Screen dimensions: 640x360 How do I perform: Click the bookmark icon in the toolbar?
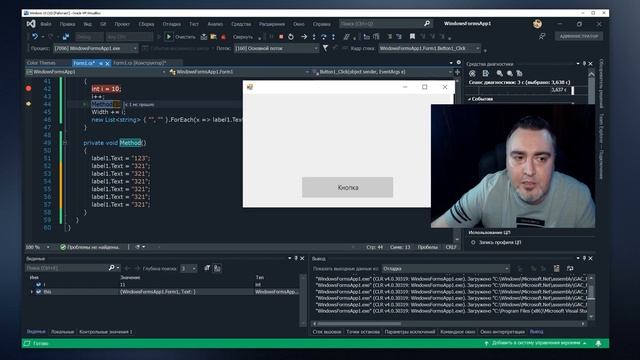(412, 37)
